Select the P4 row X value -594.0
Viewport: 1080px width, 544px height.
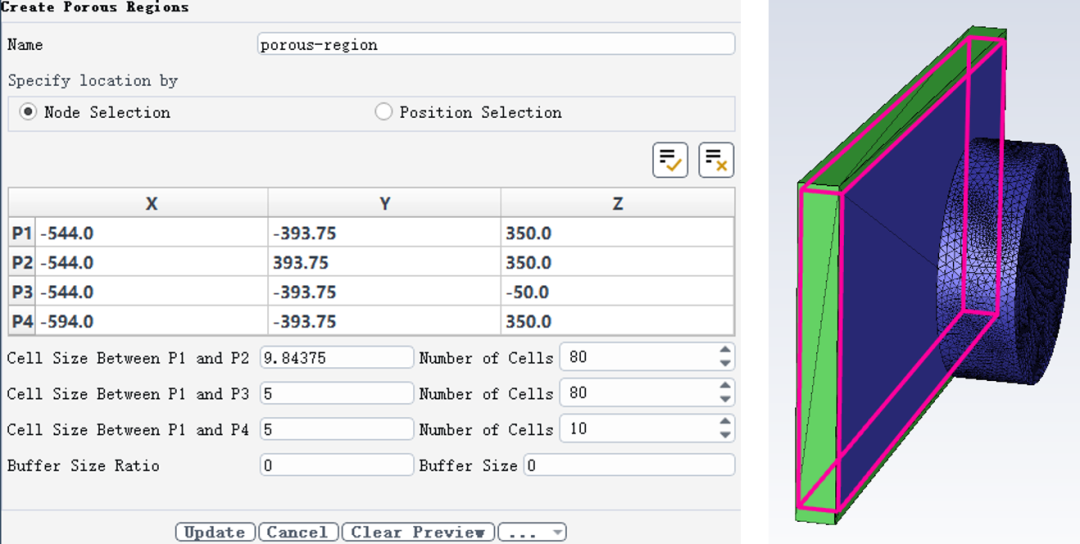coord(151,322)
